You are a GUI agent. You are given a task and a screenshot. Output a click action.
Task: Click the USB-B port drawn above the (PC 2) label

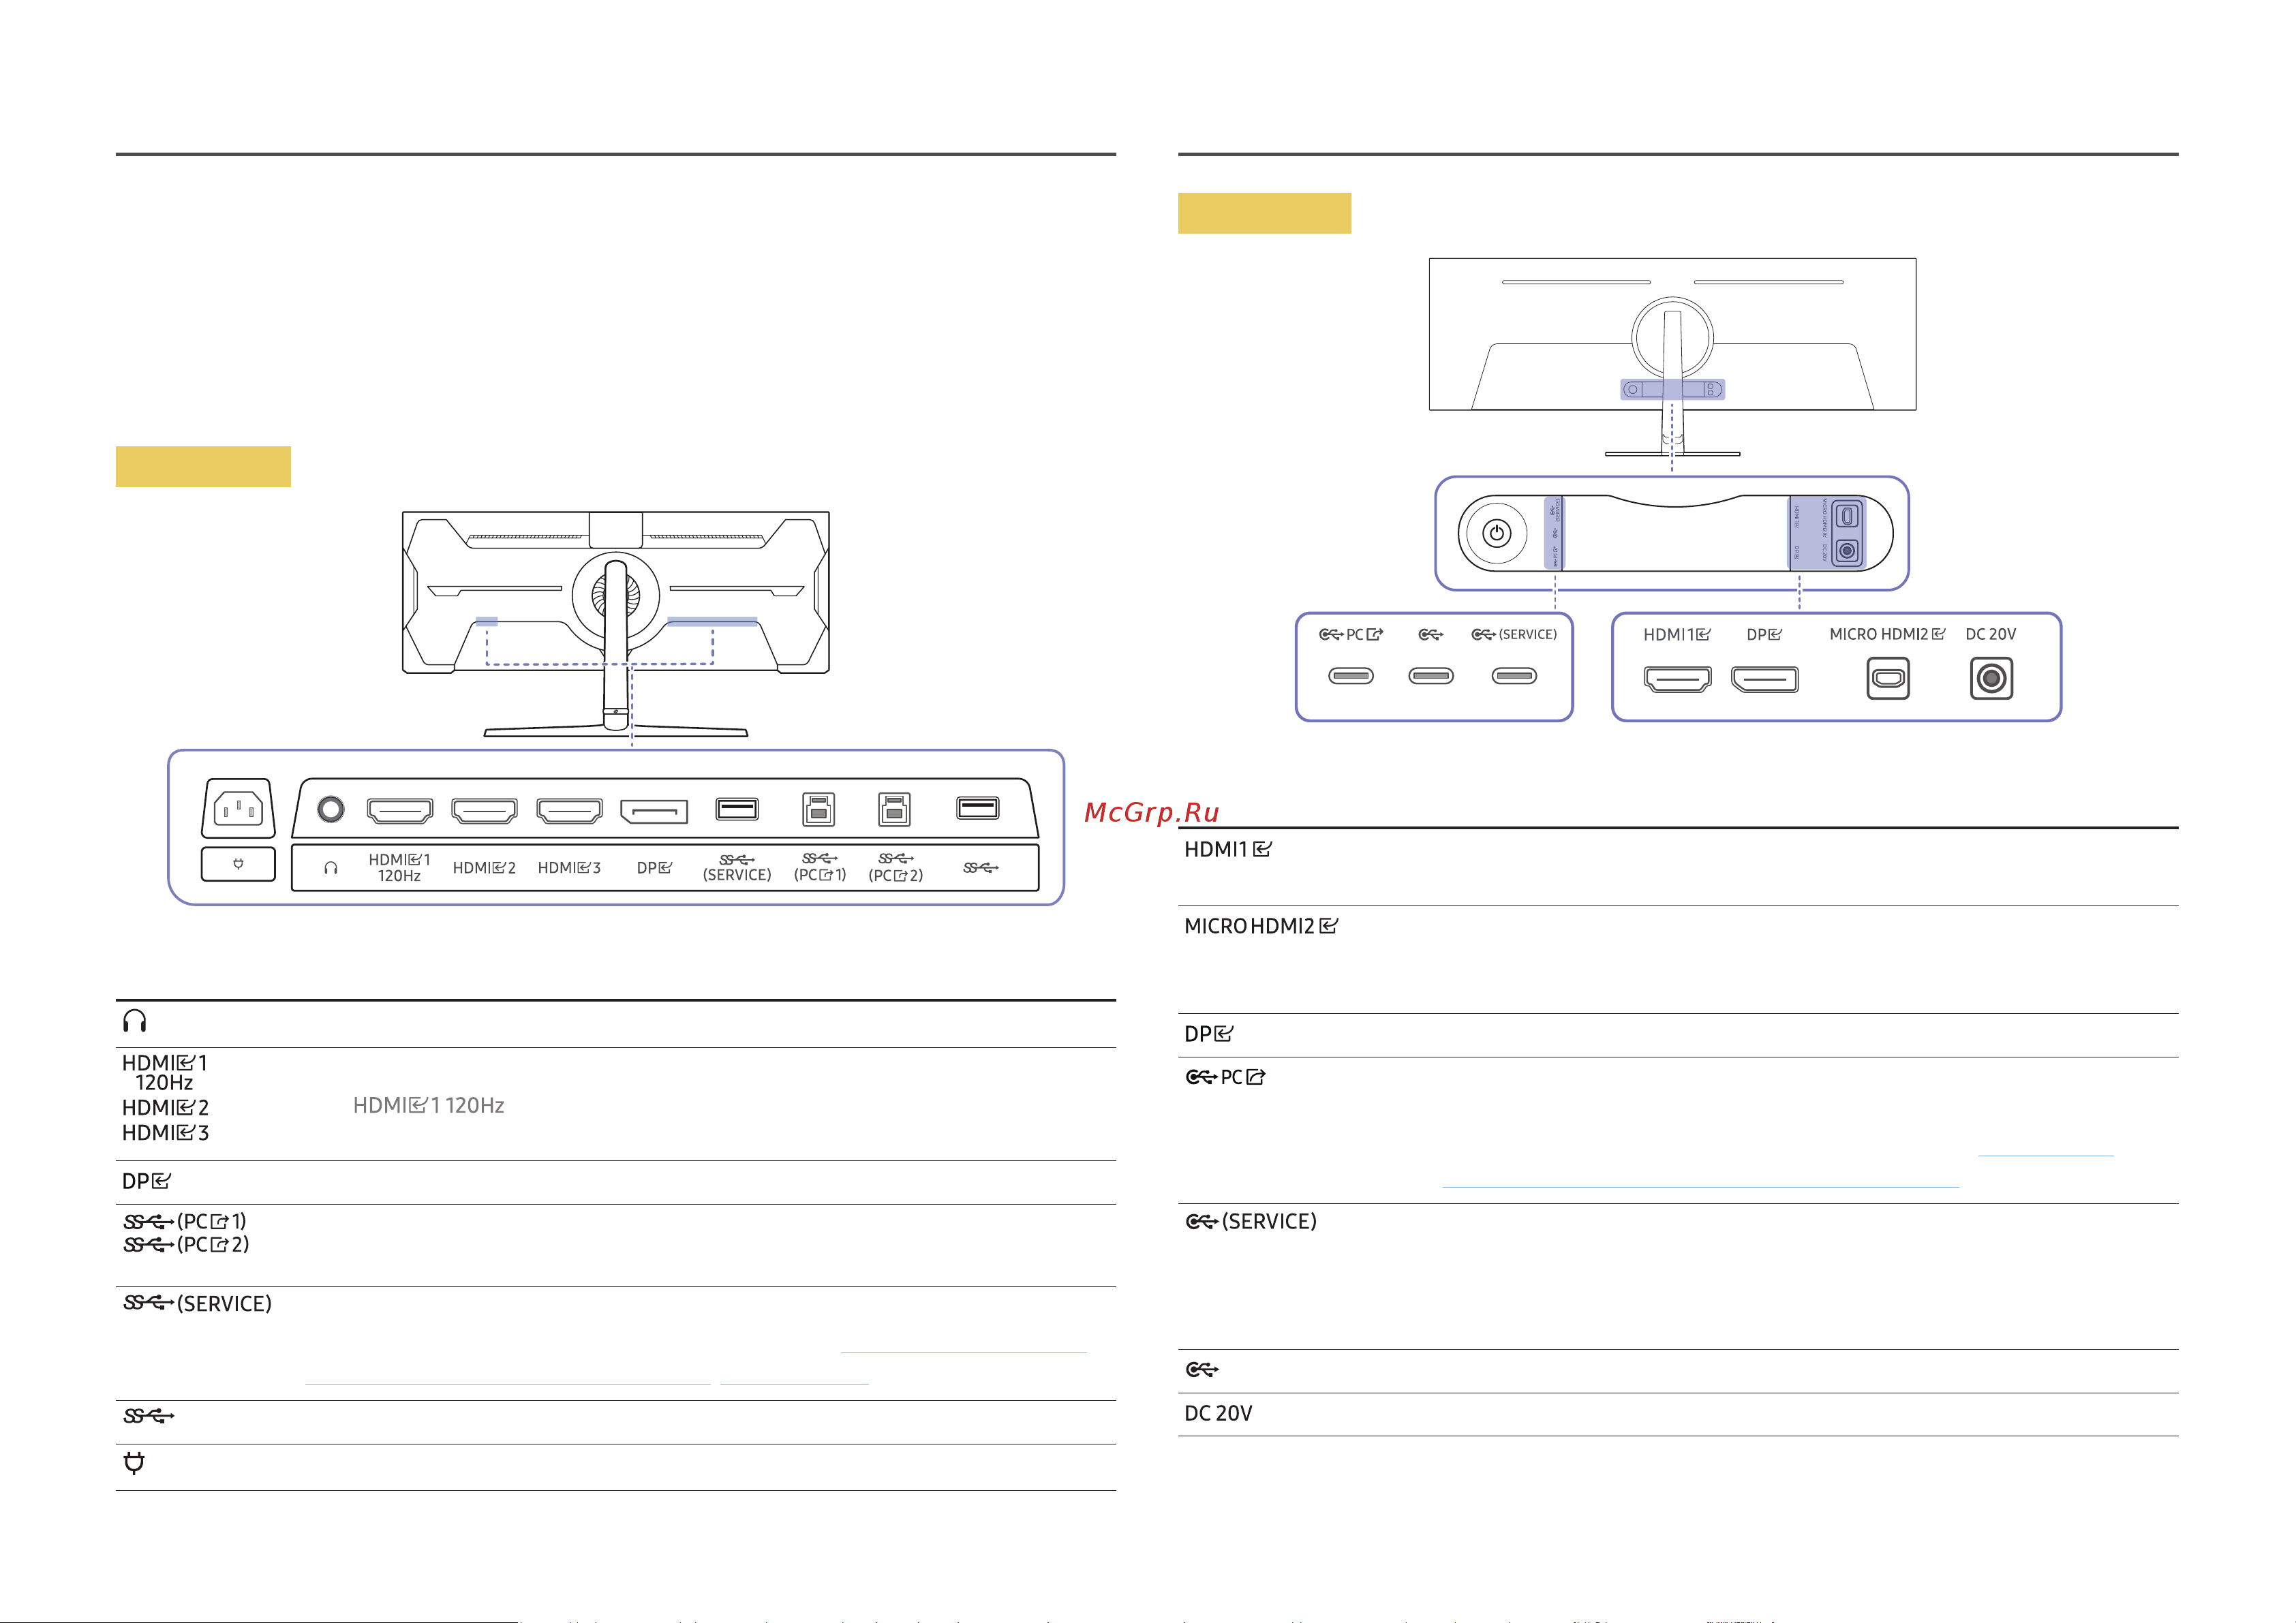point(894,809)
